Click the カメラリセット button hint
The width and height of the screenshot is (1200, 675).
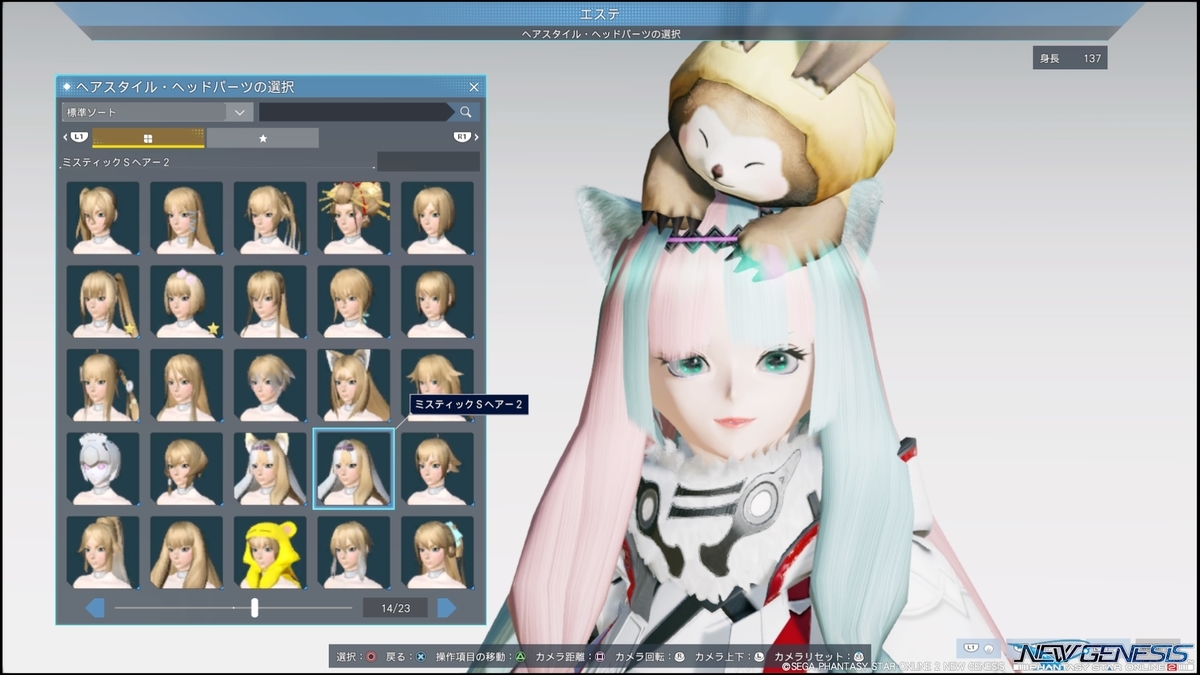820,657
